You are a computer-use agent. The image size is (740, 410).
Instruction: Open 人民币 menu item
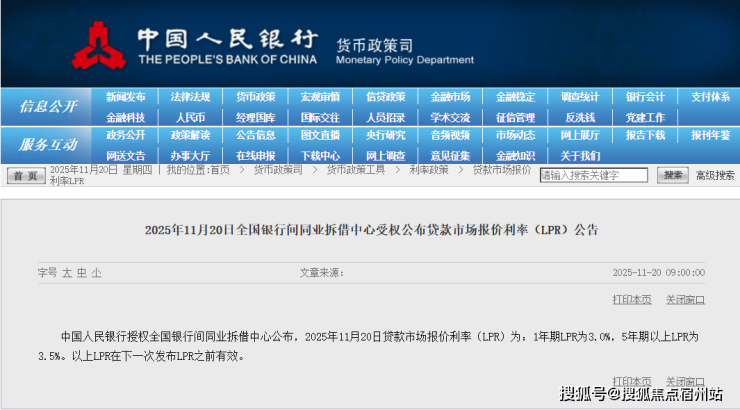pos(190,117)
